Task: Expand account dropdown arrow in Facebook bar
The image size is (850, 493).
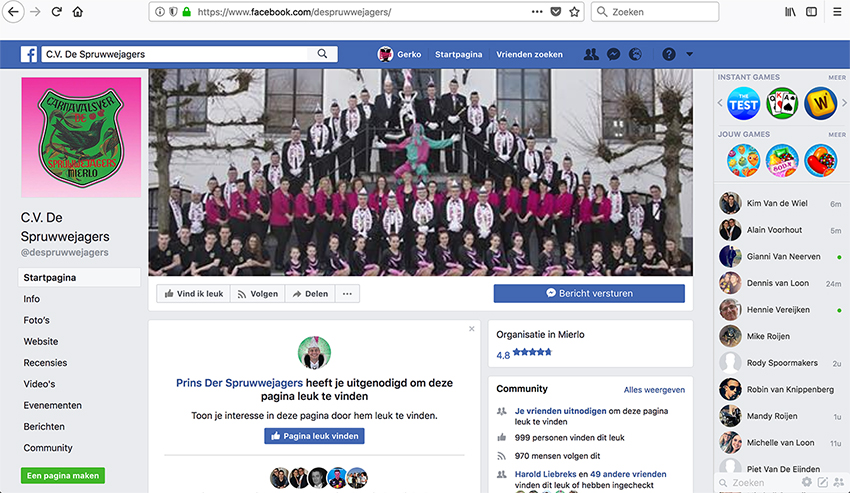Action: 690,54
